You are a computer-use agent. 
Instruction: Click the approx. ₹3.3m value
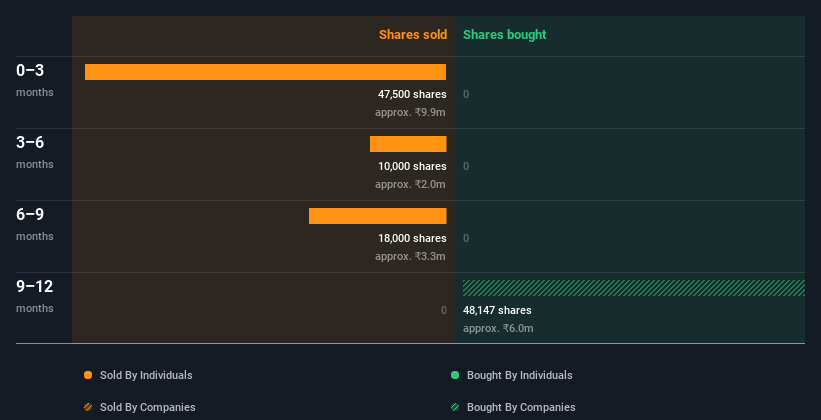click(x=410, y=256)
